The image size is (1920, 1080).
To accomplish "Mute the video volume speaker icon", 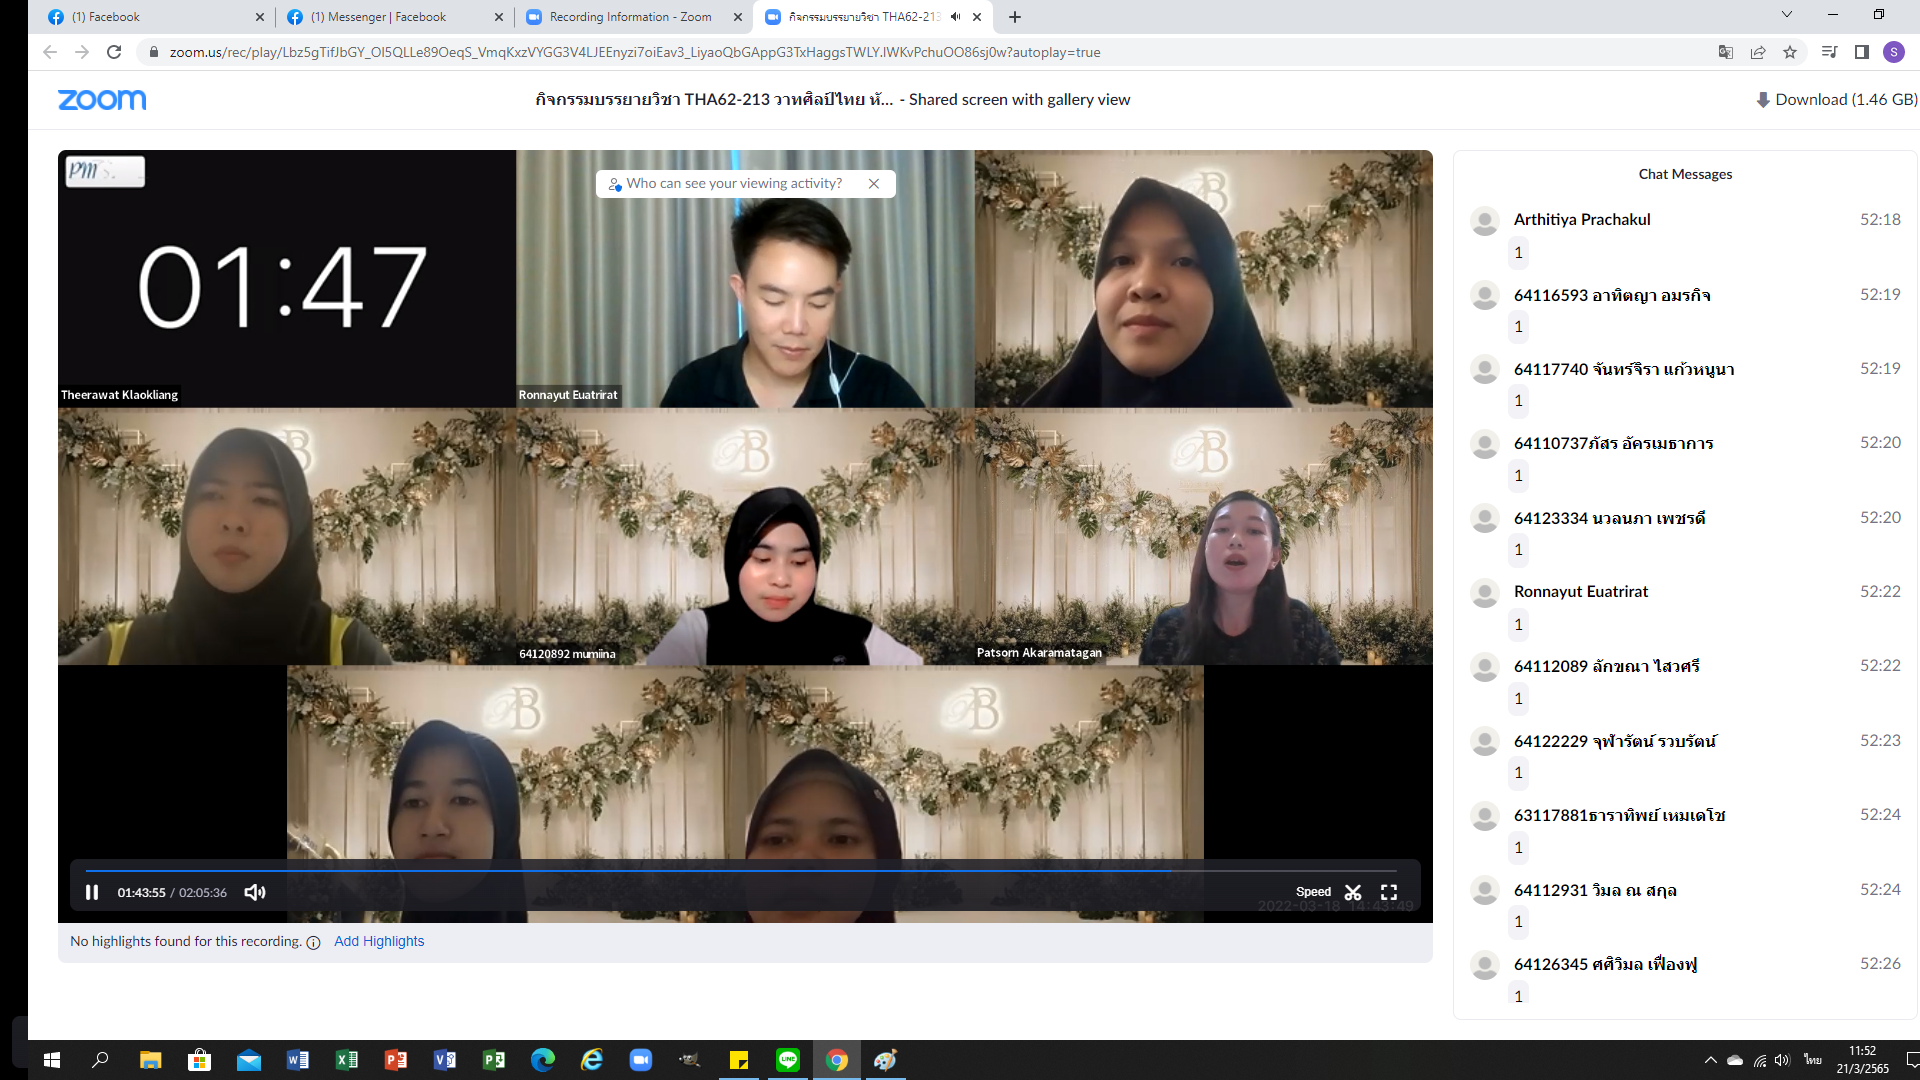I will [255, 892].
